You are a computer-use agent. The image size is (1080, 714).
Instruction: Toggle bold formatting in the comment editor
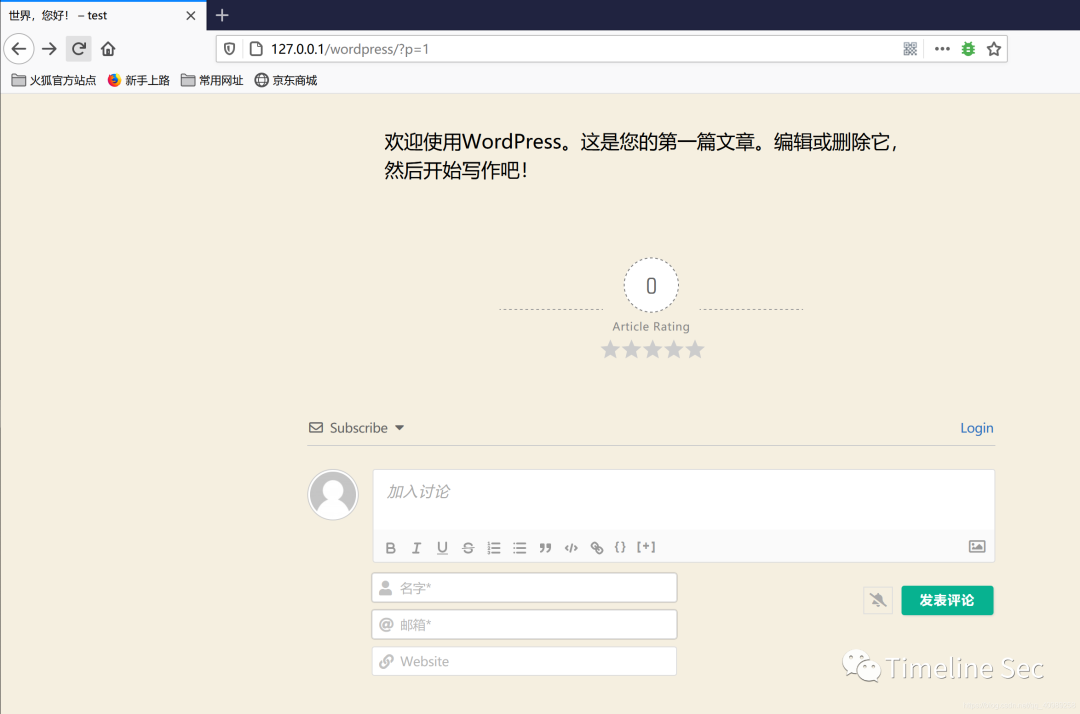coord(390,547)
